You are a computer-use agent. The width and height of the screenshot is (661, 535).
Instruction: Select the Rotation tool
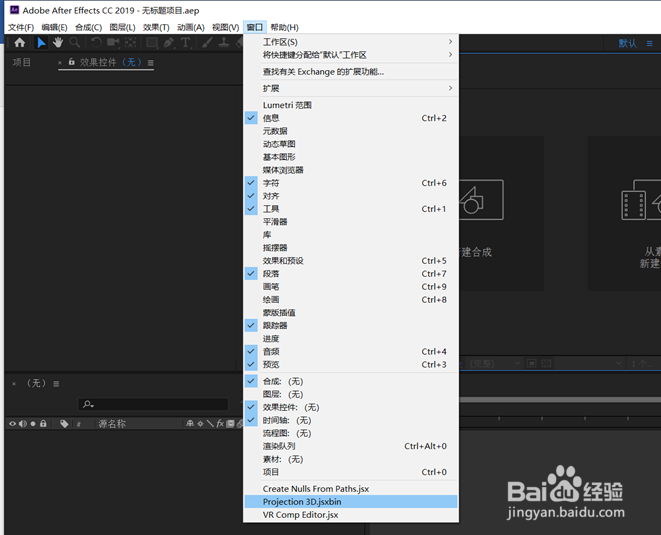pyautogui.click(x=97, y=43)
